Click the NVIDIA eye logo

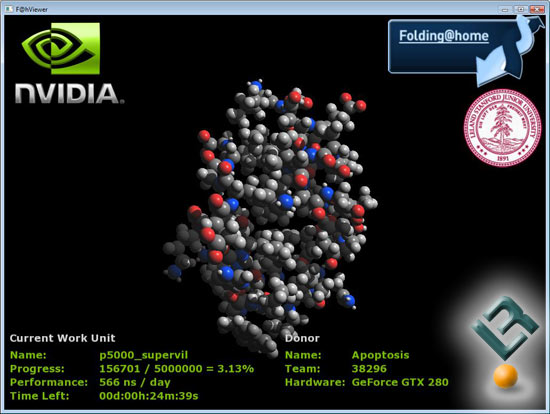[61, 48]
